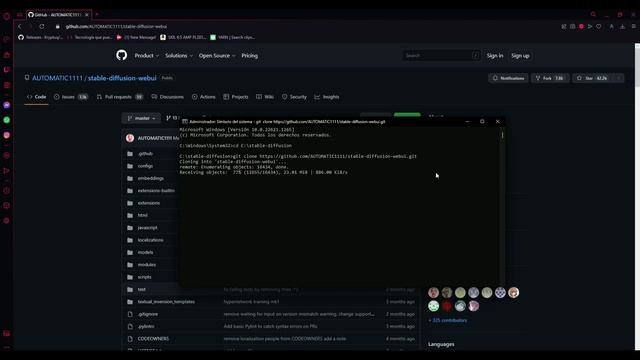Open the stable-diffusion-webui repository link
The width and height of the screenshot is (640, 360).
[x=122, y=78]
